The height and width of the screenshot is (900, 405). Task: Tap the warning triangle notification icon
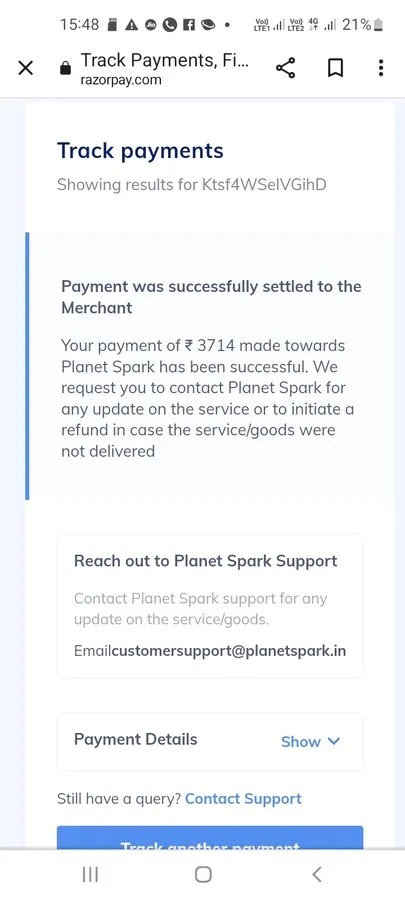tap(131, 25)
